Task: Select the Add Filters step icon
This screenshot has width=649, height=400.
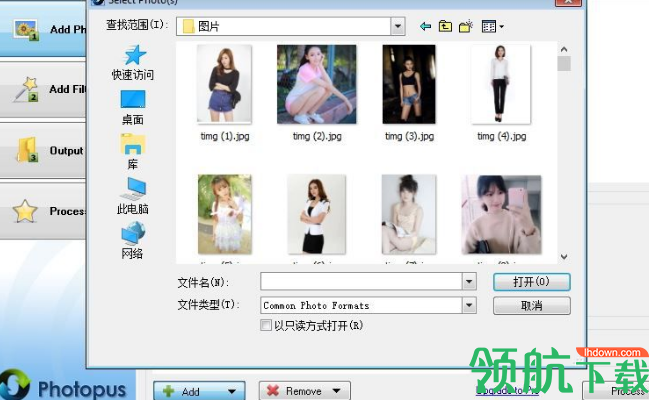Action: coord(26,89)
